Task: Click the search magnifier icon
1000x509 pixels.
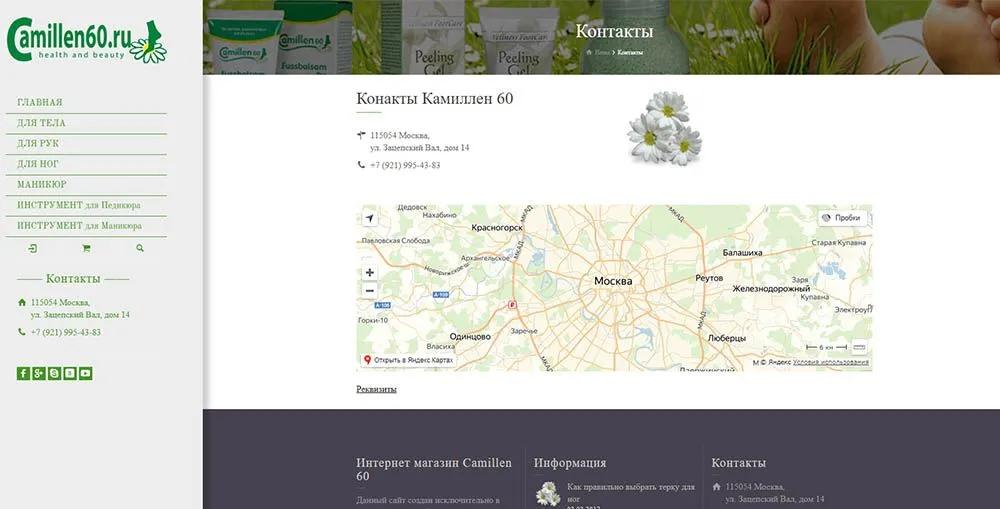Action: (140, 248)
